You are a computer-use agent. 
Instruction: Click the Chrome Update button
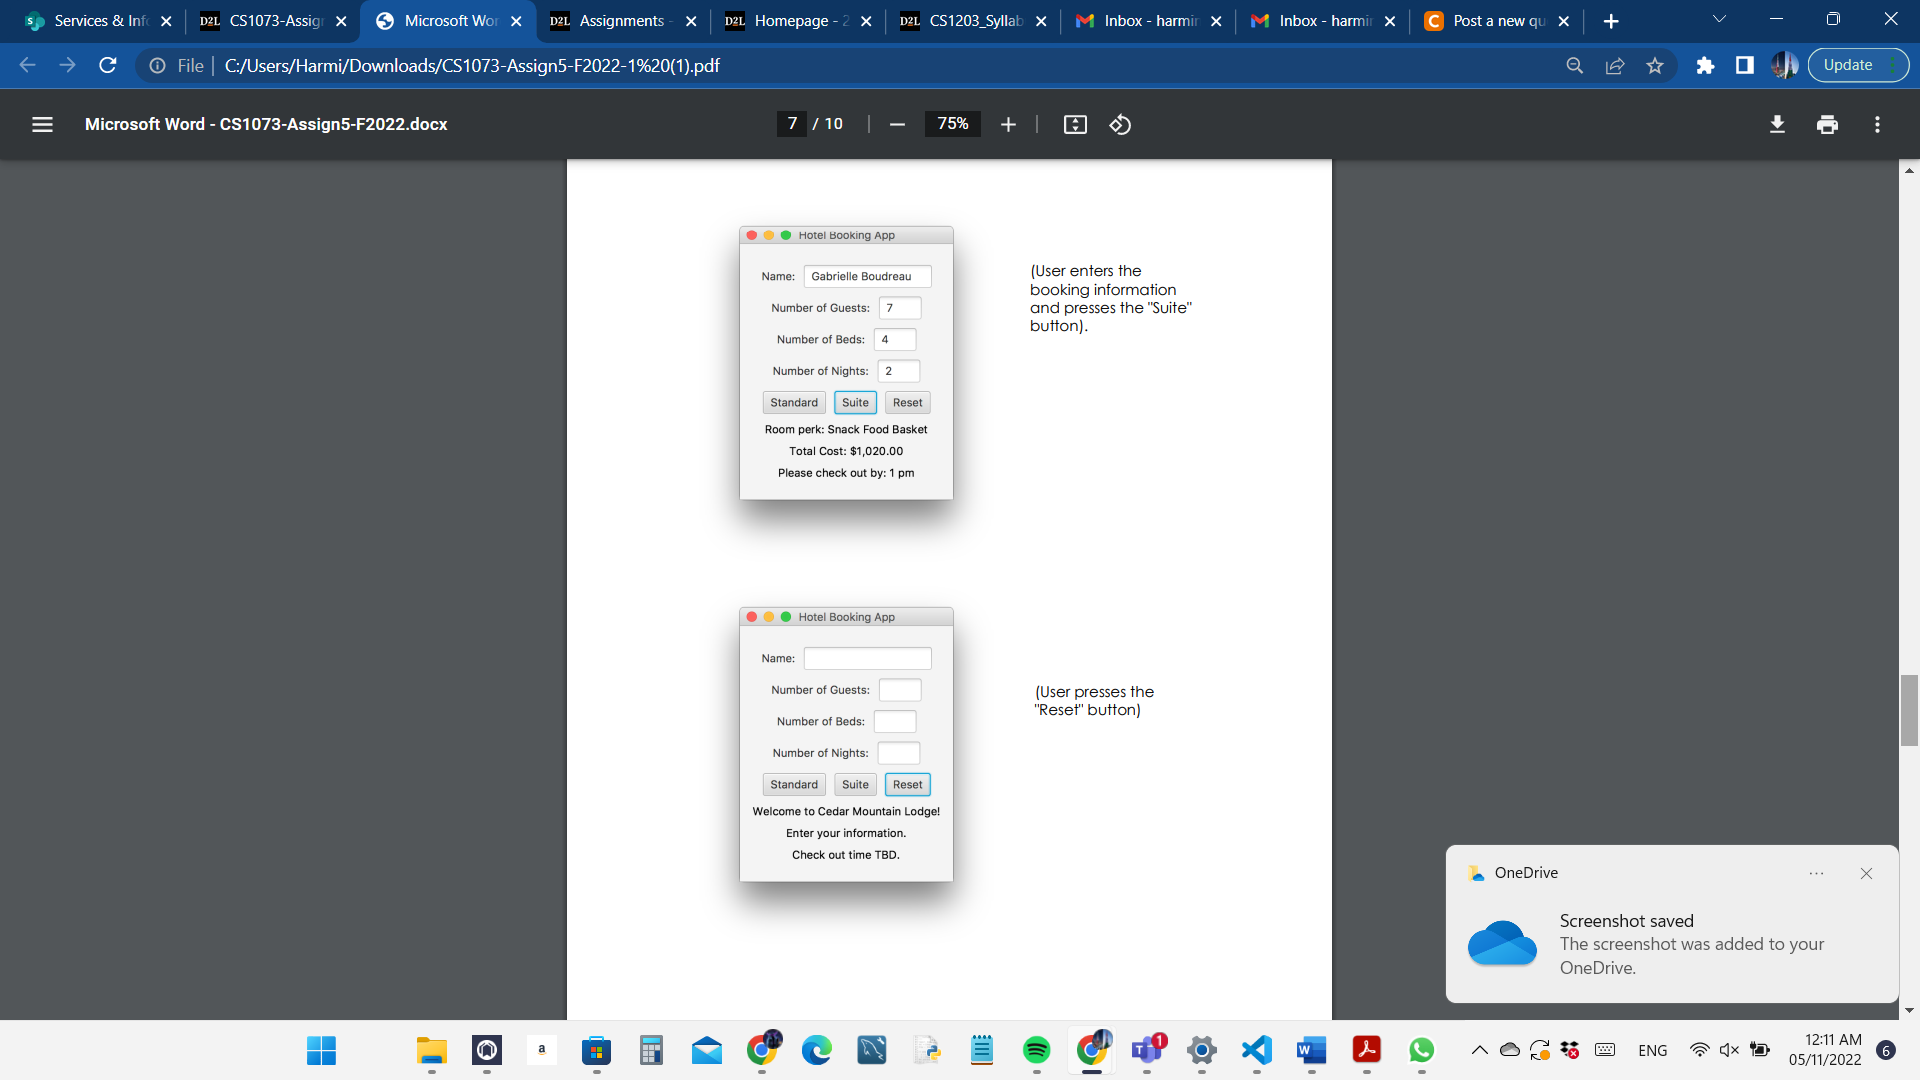pos(1848,66)
